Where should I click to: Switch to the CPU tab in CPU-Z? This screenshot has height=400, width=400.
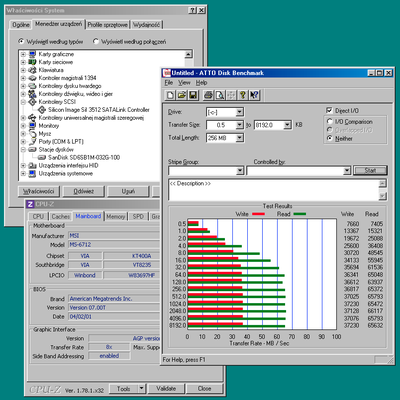[x=38, y=217]
